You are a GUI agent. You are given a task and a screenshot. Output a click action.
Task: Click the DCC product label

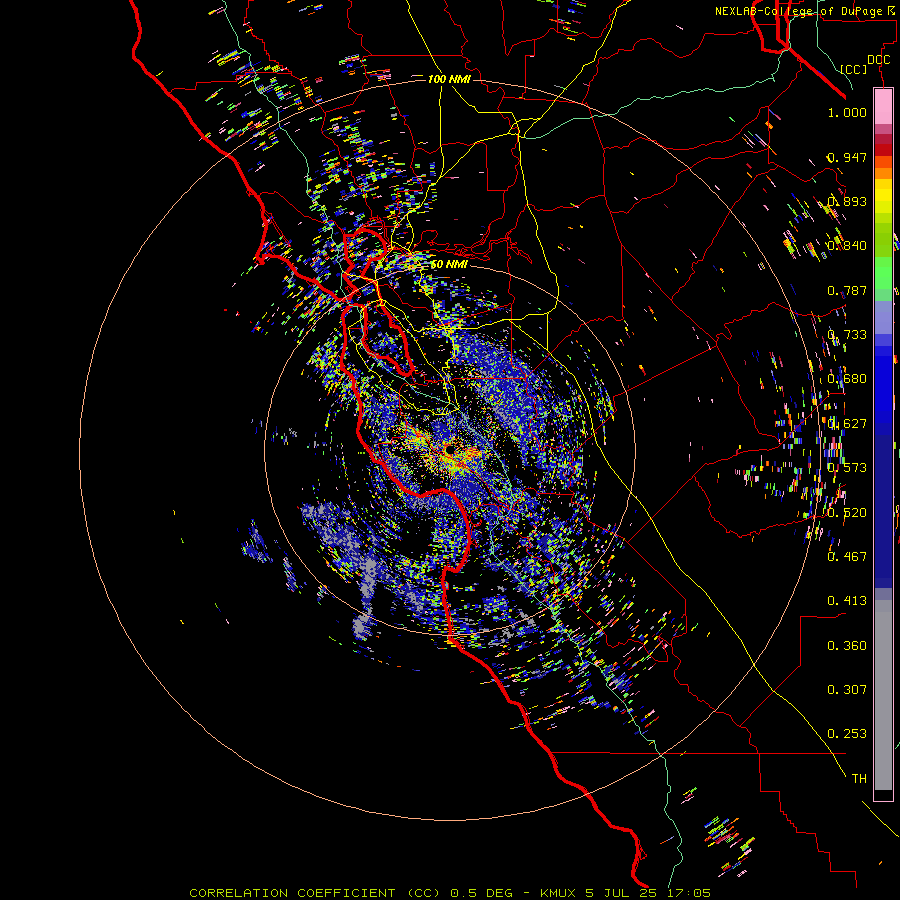(878, 60)
